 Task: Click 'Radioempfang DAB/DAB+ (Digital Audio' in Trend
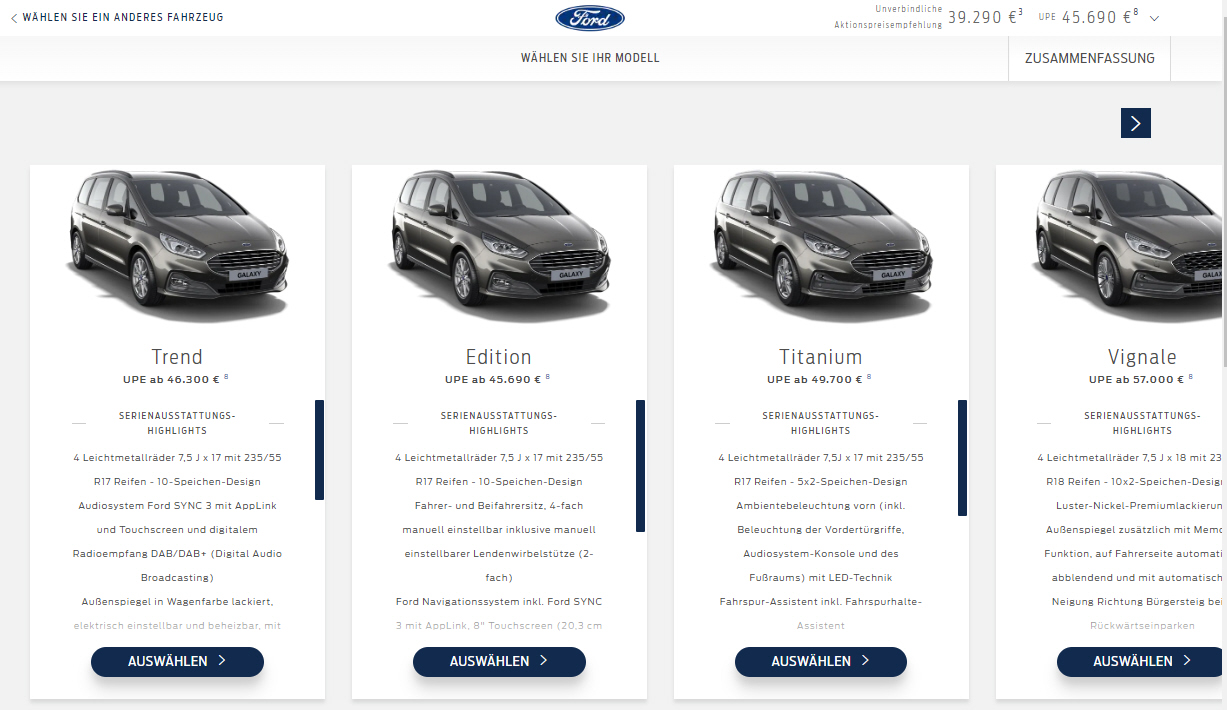(x=177, y=554)
